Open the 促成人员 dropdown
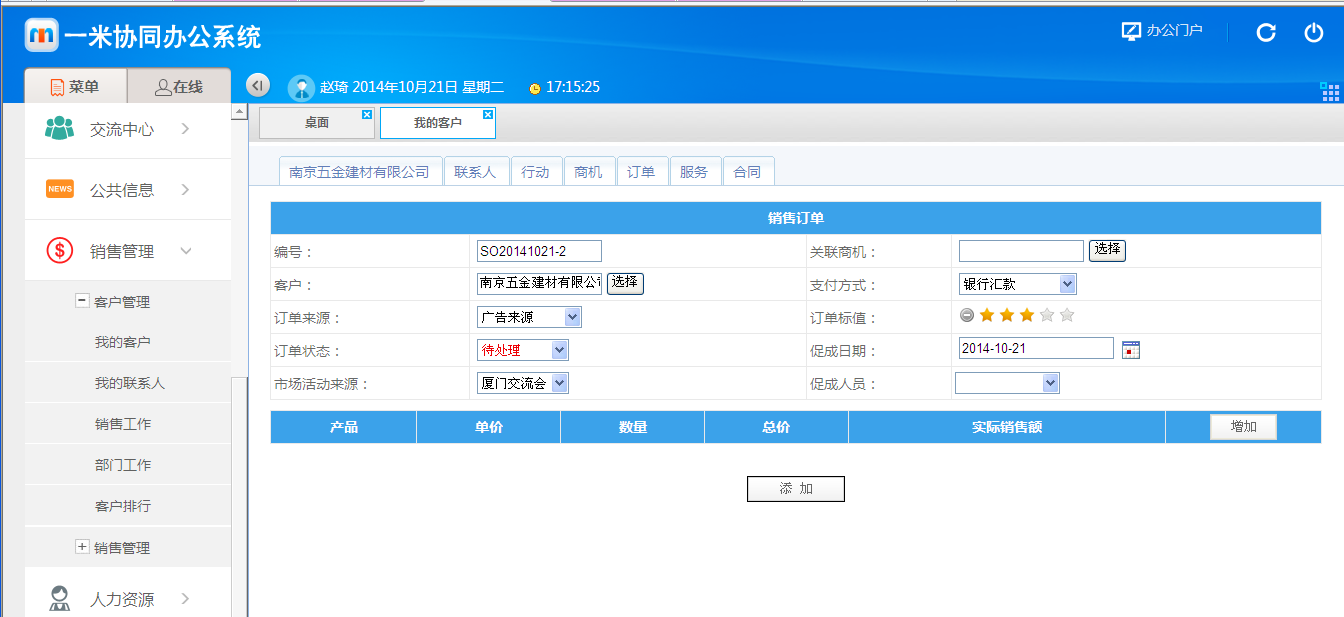This screenshot has height=617, width=1344. coord(1007,383)
